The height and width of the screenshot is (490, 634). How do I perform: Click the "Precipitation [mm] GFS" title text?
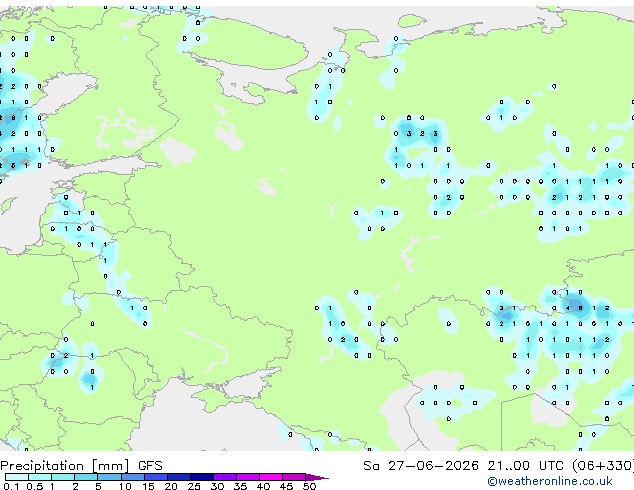point(81,466)
